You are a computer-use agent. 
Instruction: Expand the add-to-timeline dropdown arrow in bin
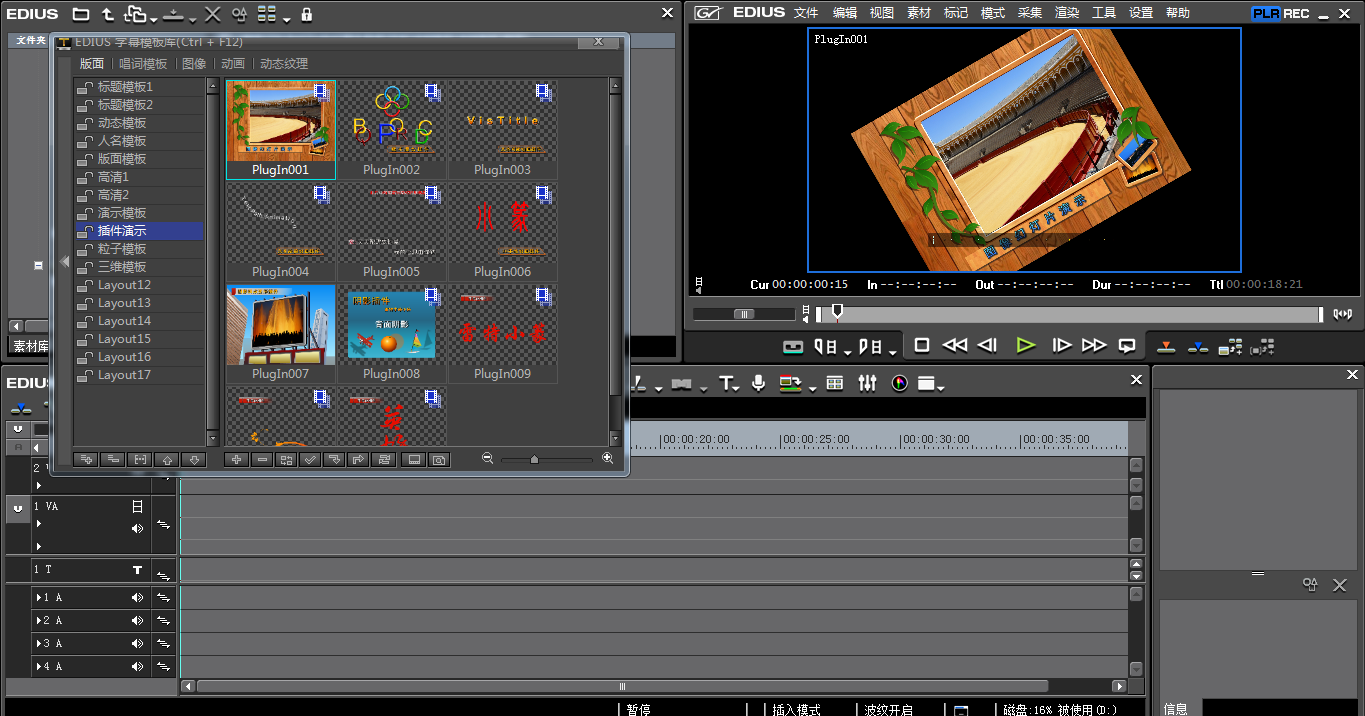pyautogui.click(x=192, y=19)
